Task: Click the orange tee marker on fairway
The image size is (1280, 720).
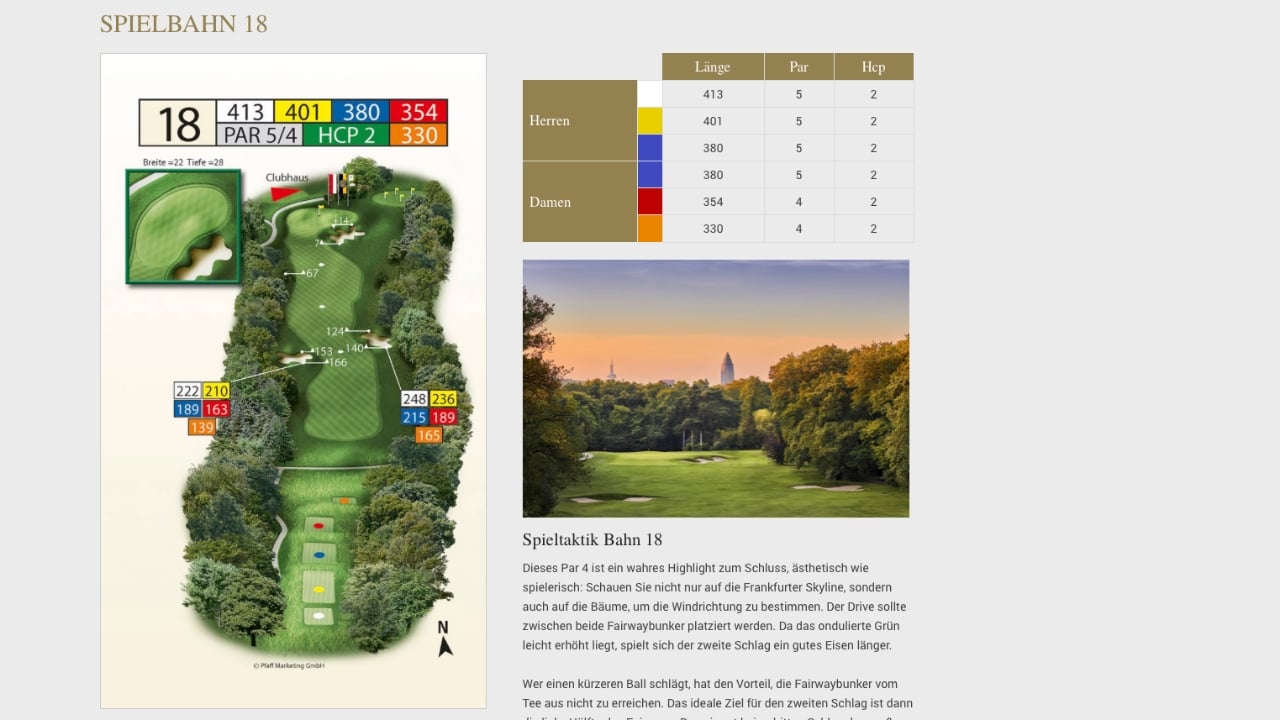Action: point(343,501)
